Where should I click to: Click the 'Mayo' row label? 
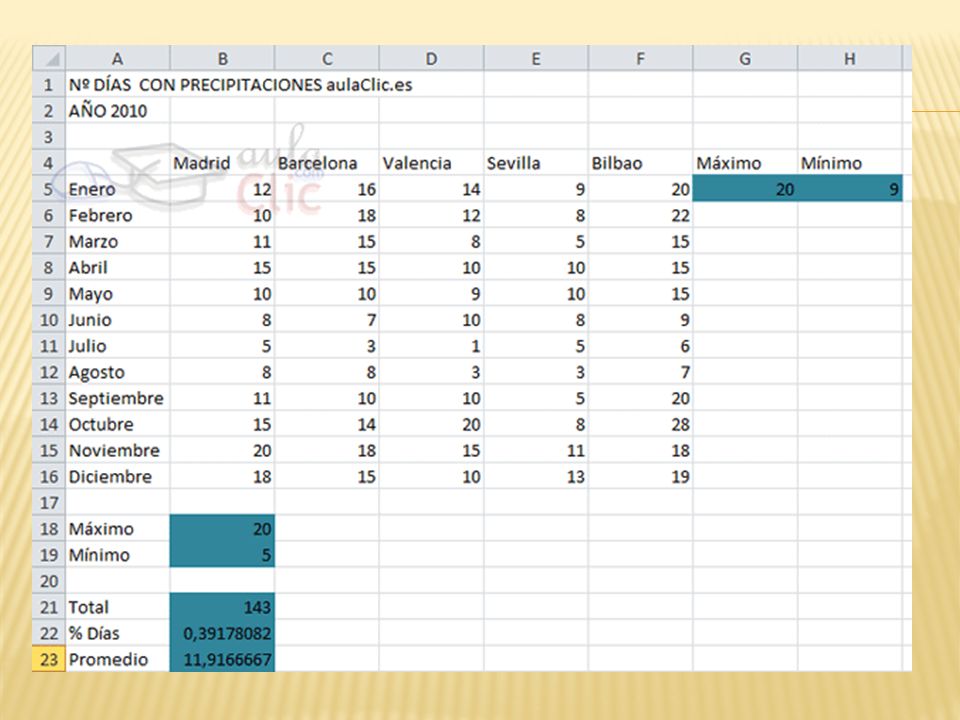pos(118,294)
